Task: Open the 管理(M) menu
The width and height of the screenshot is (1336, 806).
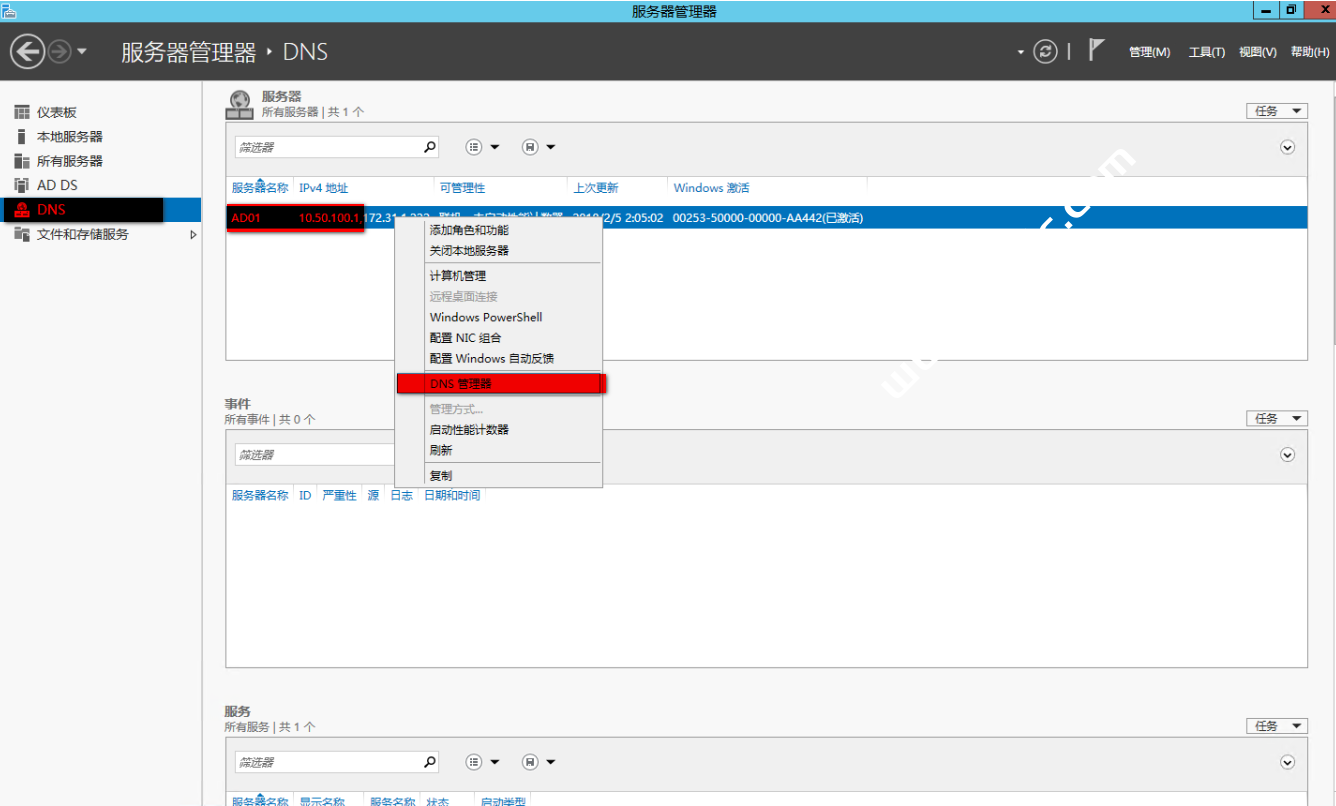Action: (x=1149, y=52)
